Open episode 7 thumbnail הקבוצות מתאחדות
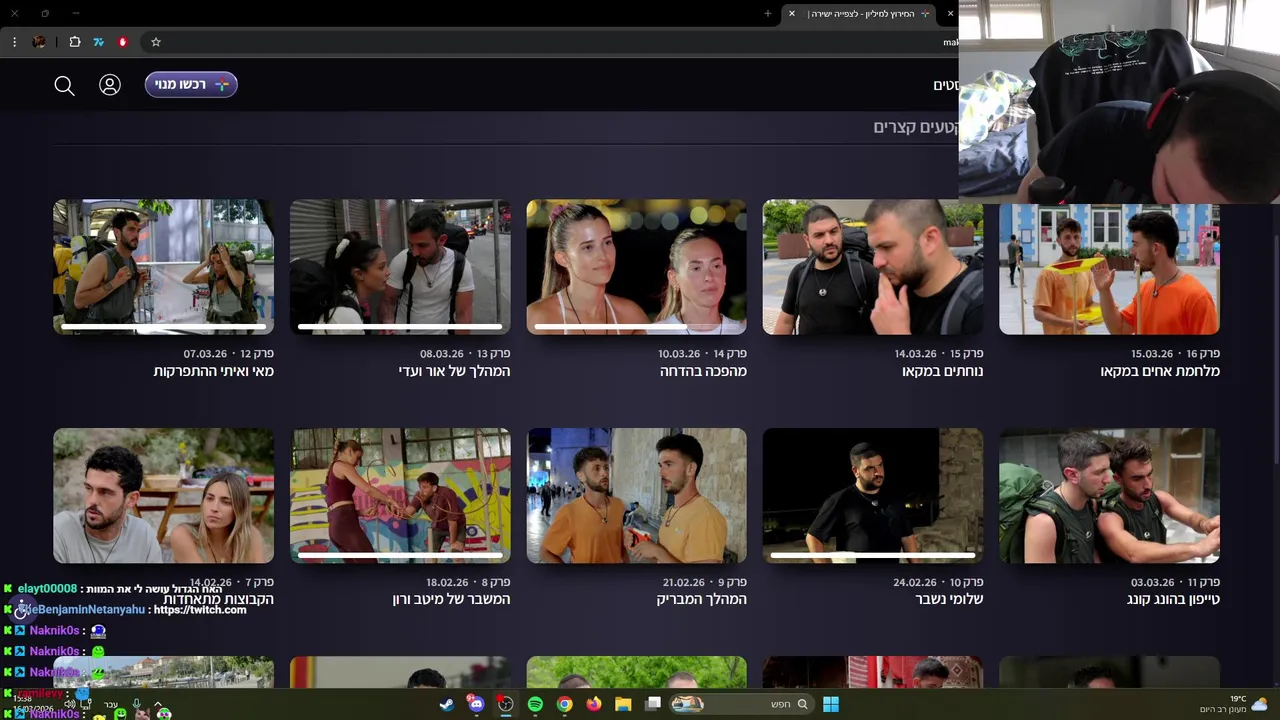This screenshot has height=720, width=1280. pos(163,496)
